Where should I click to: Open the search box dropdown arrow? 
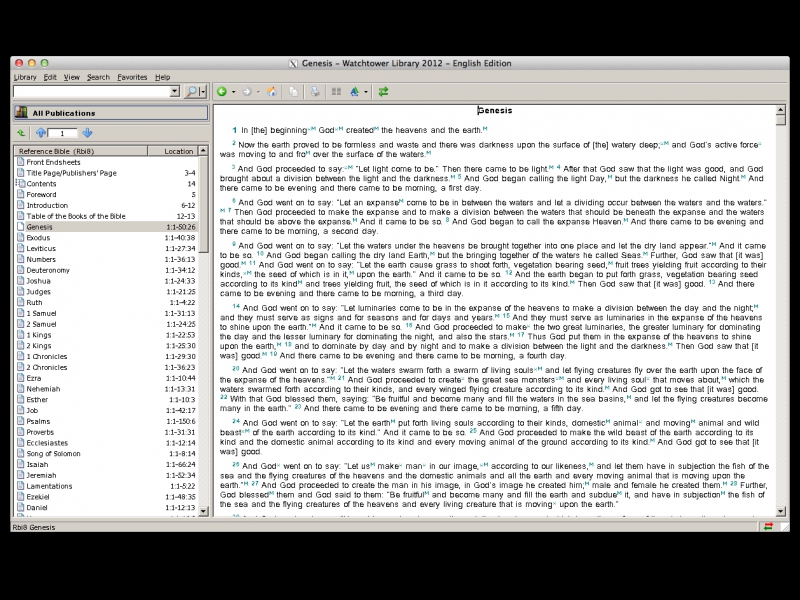[x=175, y=92]
